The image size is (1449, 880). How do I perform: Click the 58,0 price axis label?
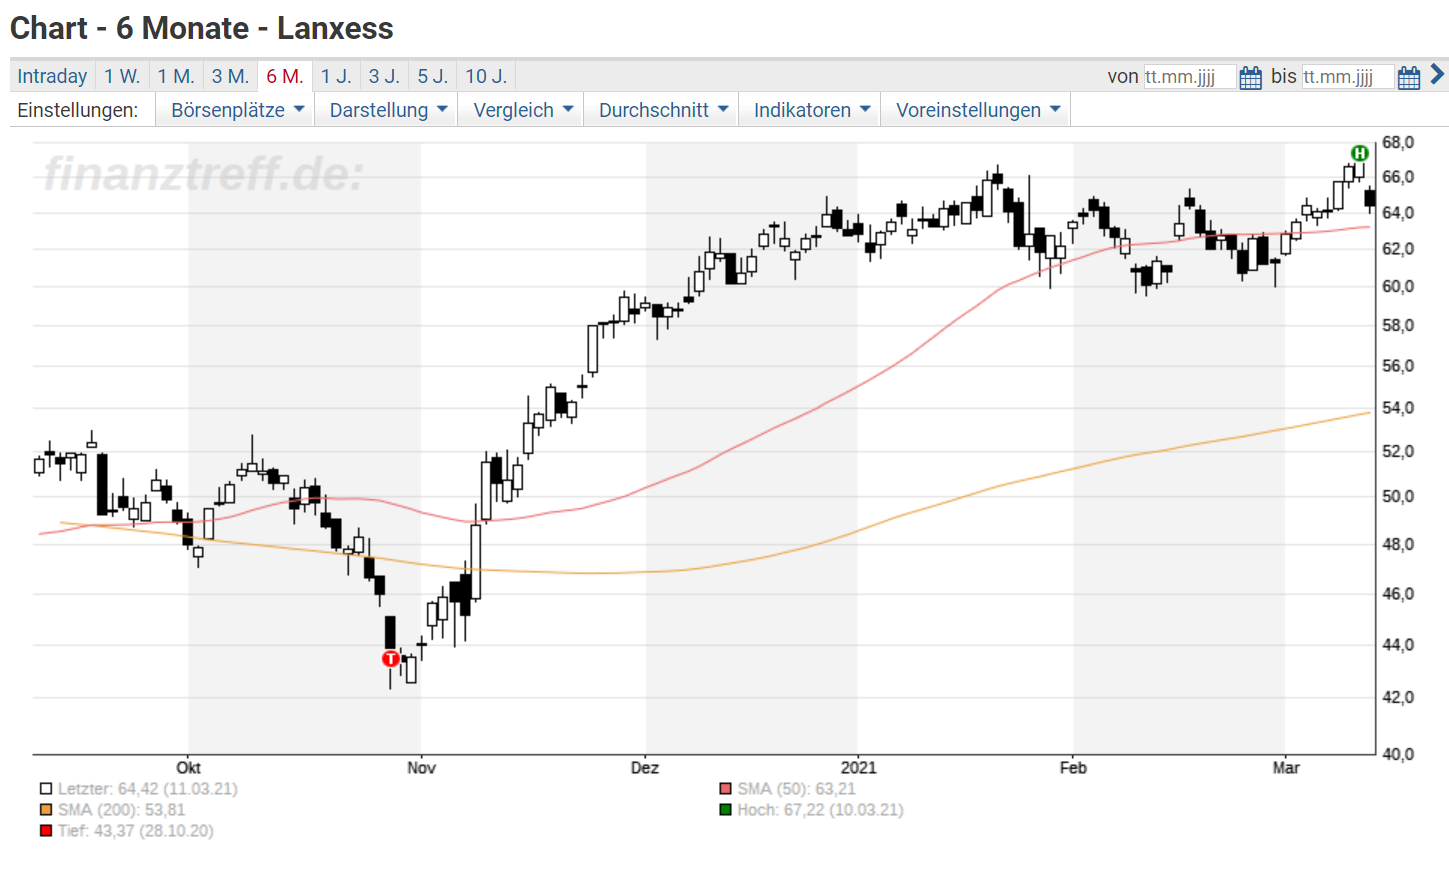pos(1398,325)
